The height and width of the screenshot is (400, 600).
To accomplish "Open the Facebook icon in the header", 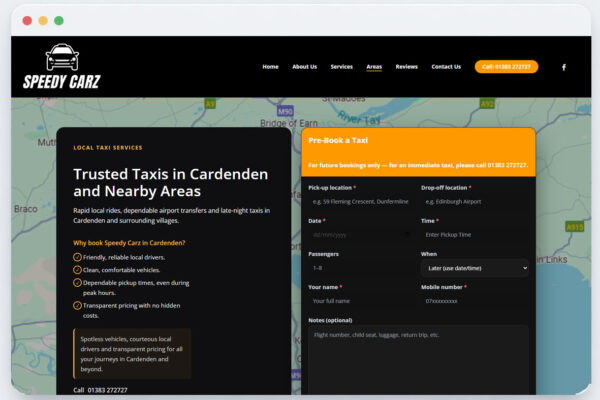I will (563, 67).
